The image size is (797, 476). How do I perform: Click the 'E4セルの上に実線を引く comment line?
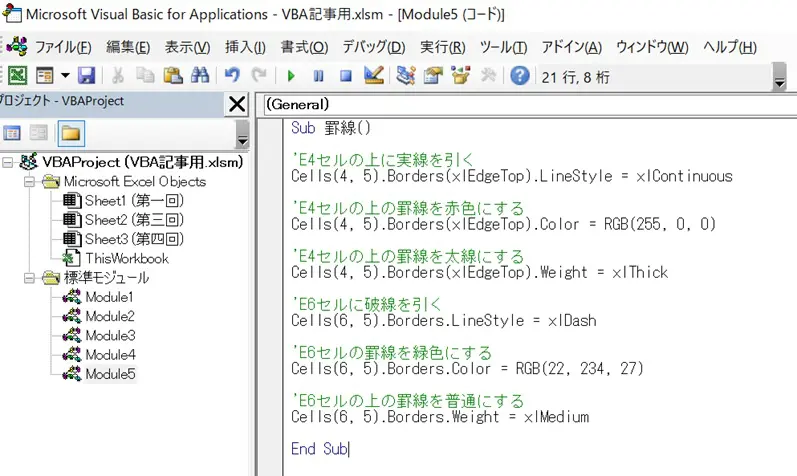pyautogui.click(x=383, y=160)
